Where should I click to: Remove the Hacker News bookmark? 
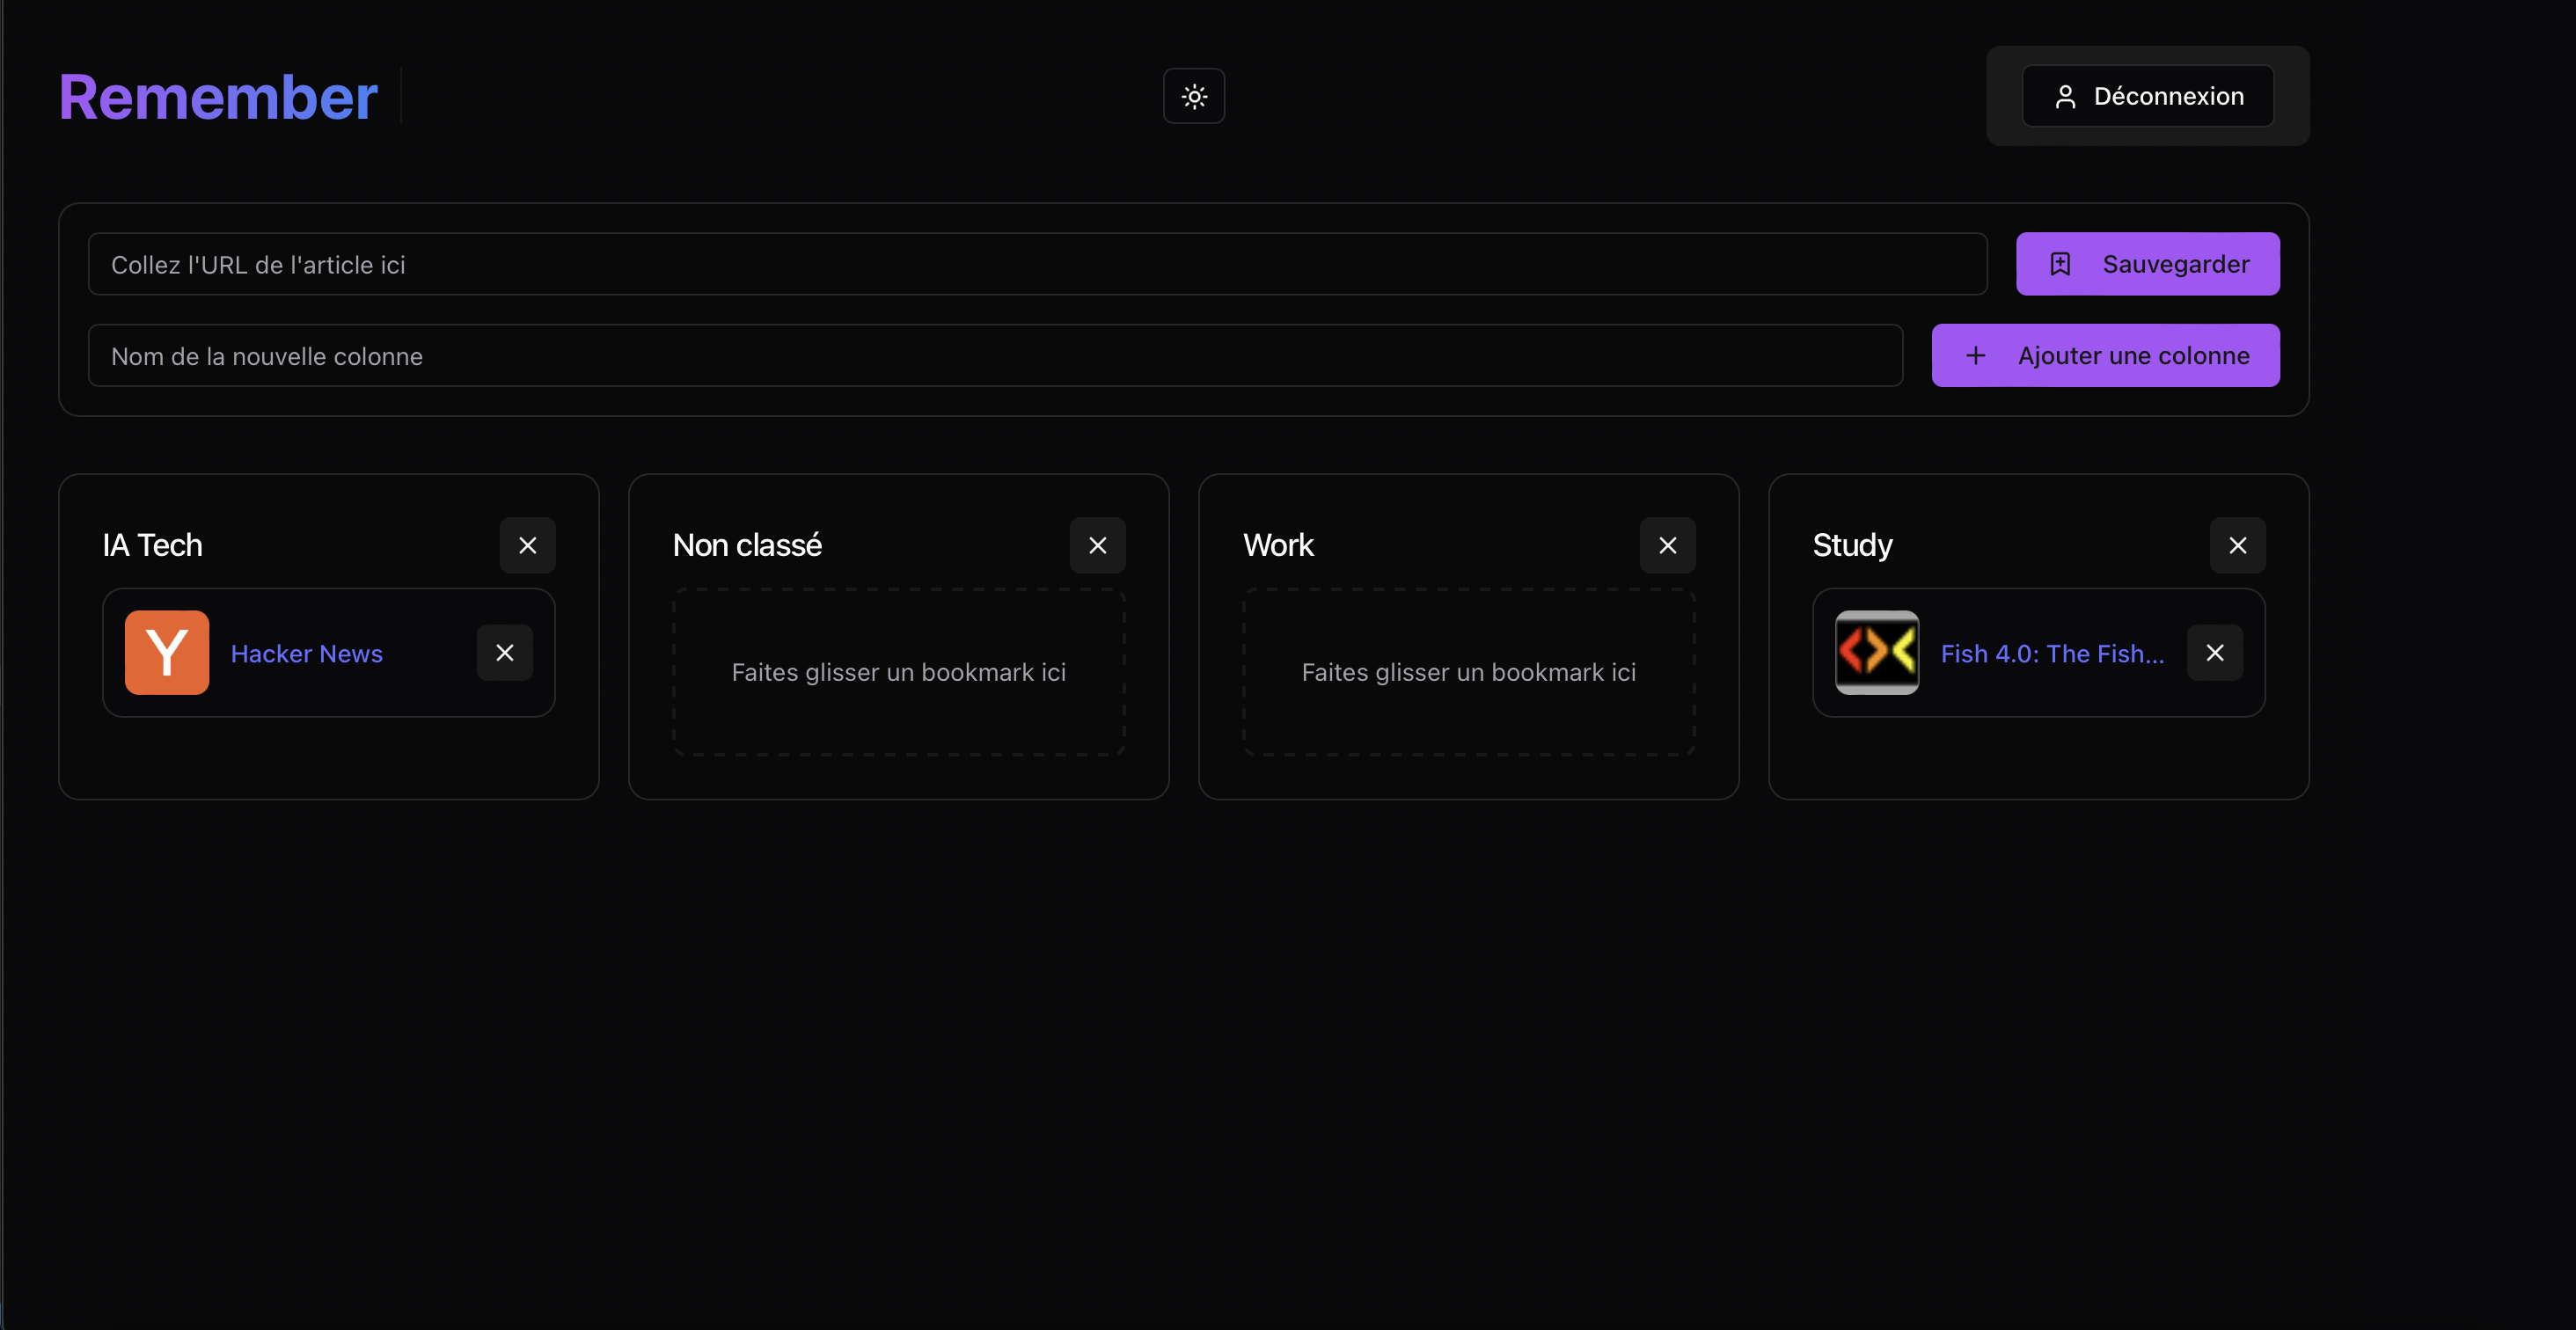tap(504, 653)
